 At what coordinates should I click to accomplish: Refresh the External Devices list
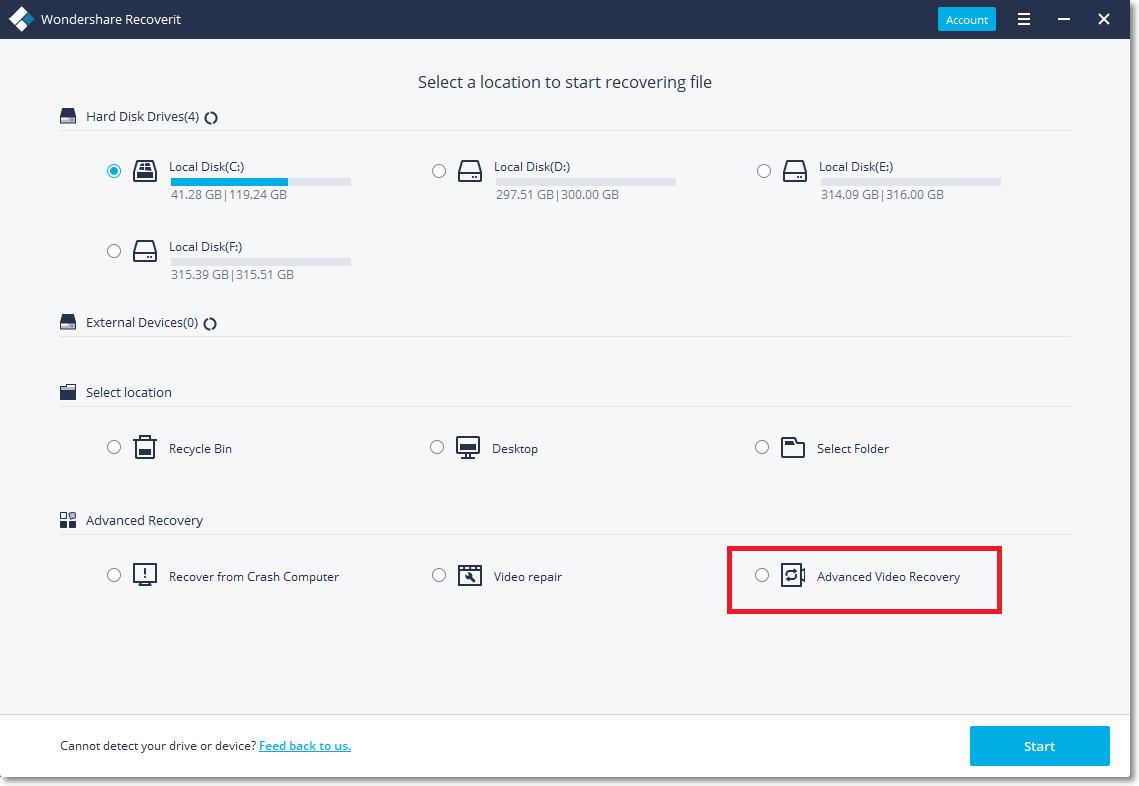(x=210, y=324)
